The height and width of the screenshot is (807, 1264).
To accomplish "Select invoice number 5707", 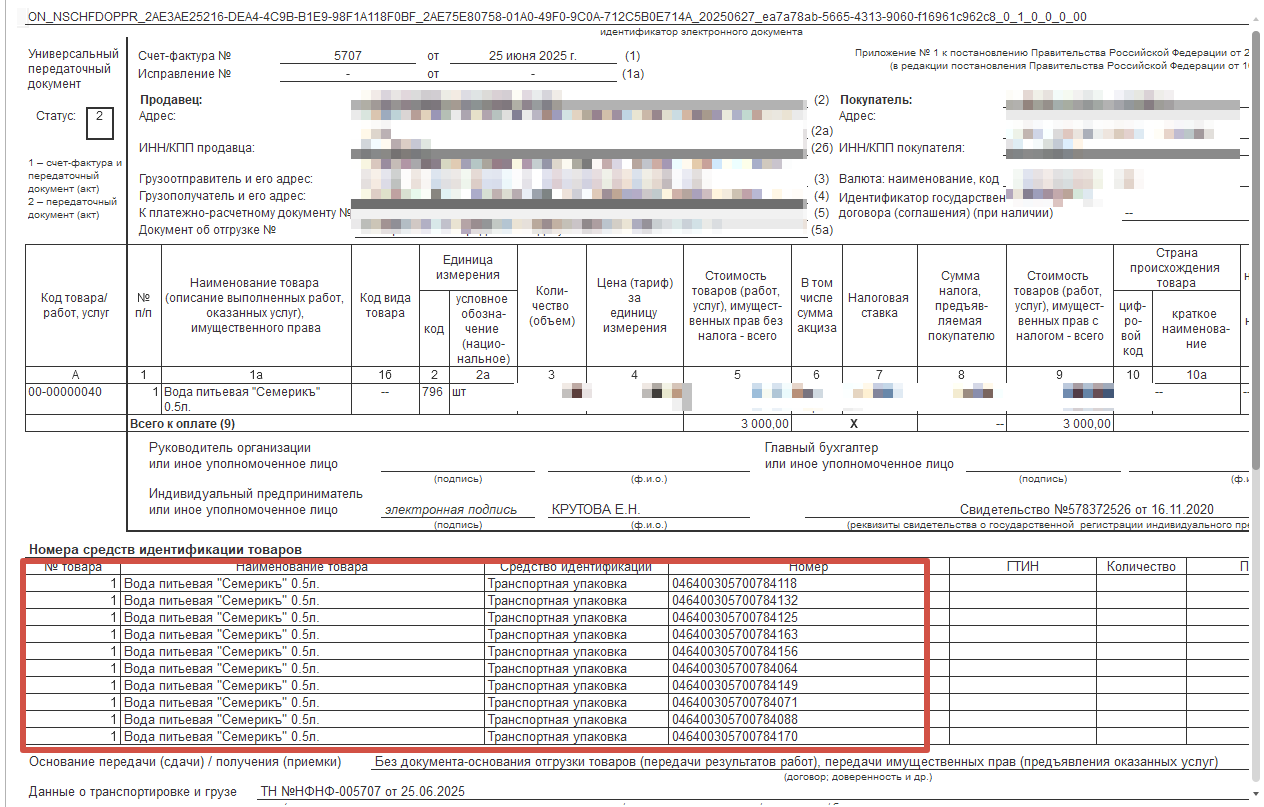I will click(x=346, y=56).
